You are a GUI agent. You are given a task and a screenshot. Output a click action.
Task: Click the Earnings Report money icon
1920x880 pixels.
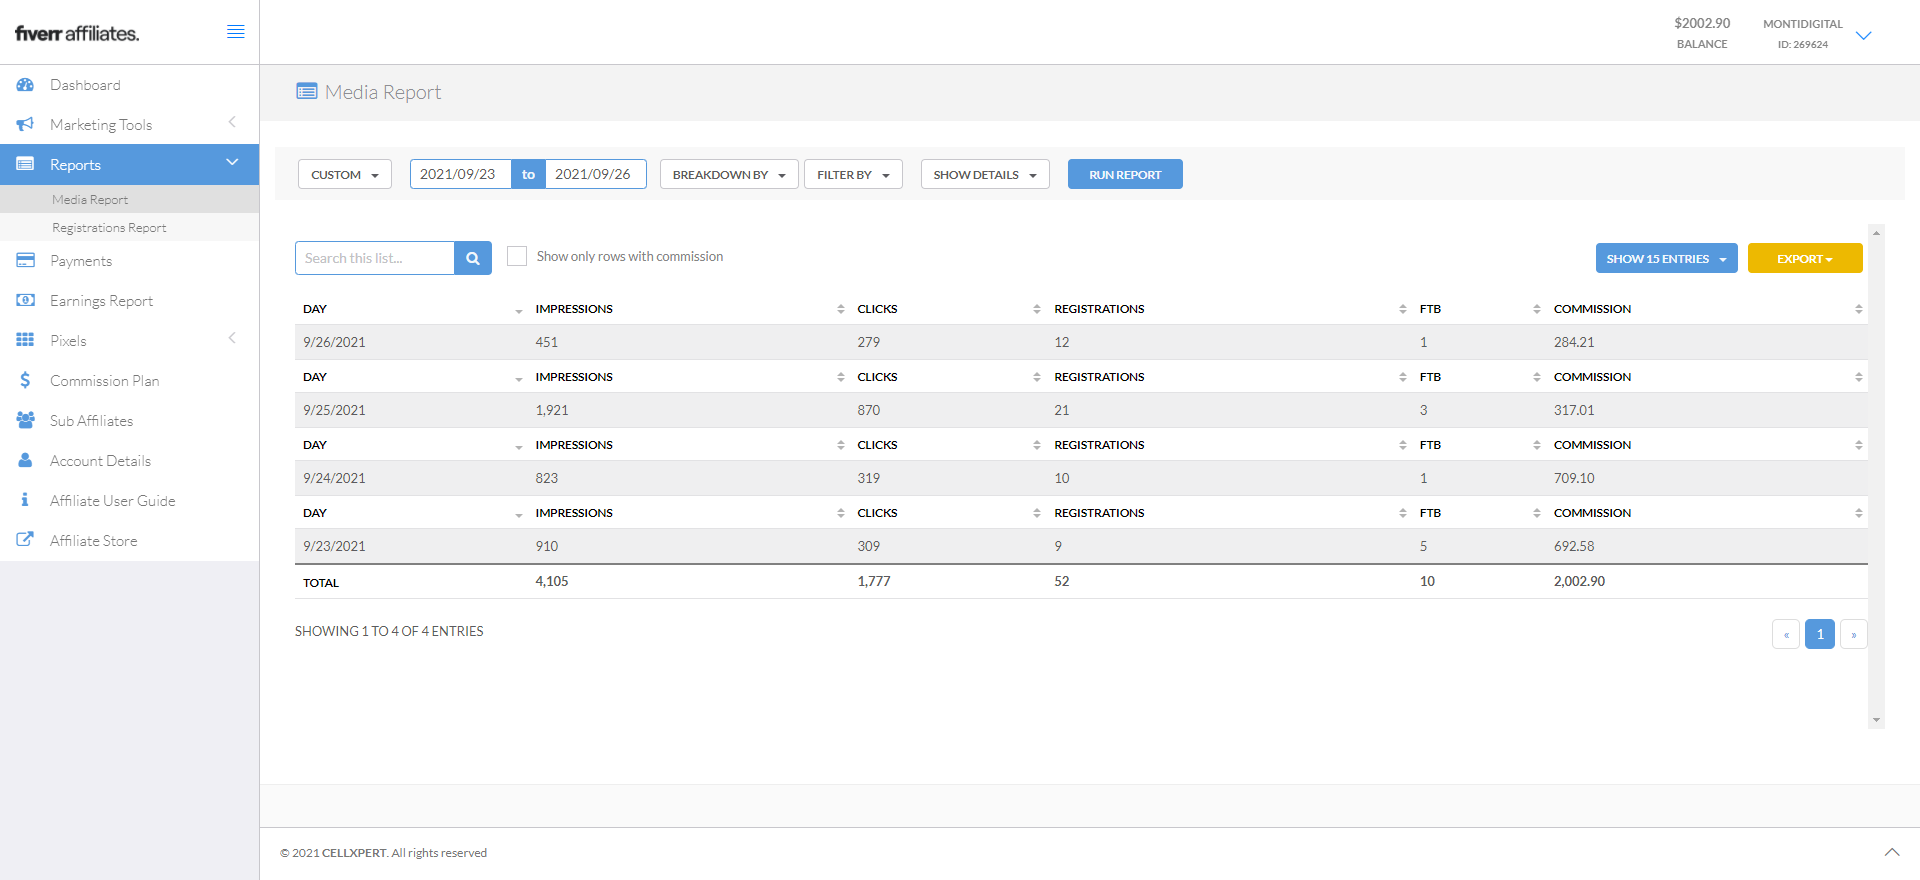click(25, 301)
